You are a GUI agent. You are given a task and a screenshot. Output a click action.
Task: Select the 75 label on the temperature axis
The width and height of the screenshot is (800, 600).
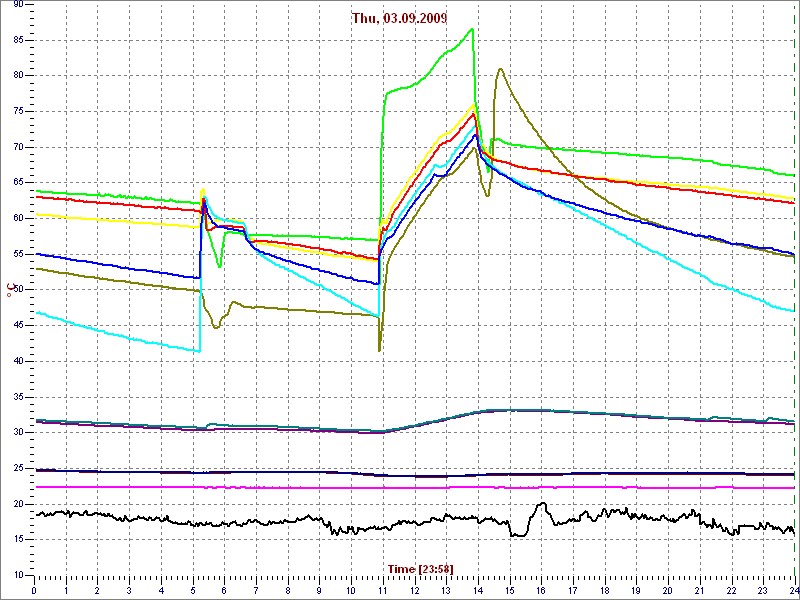pyautogui.click(x=18, y=111)
